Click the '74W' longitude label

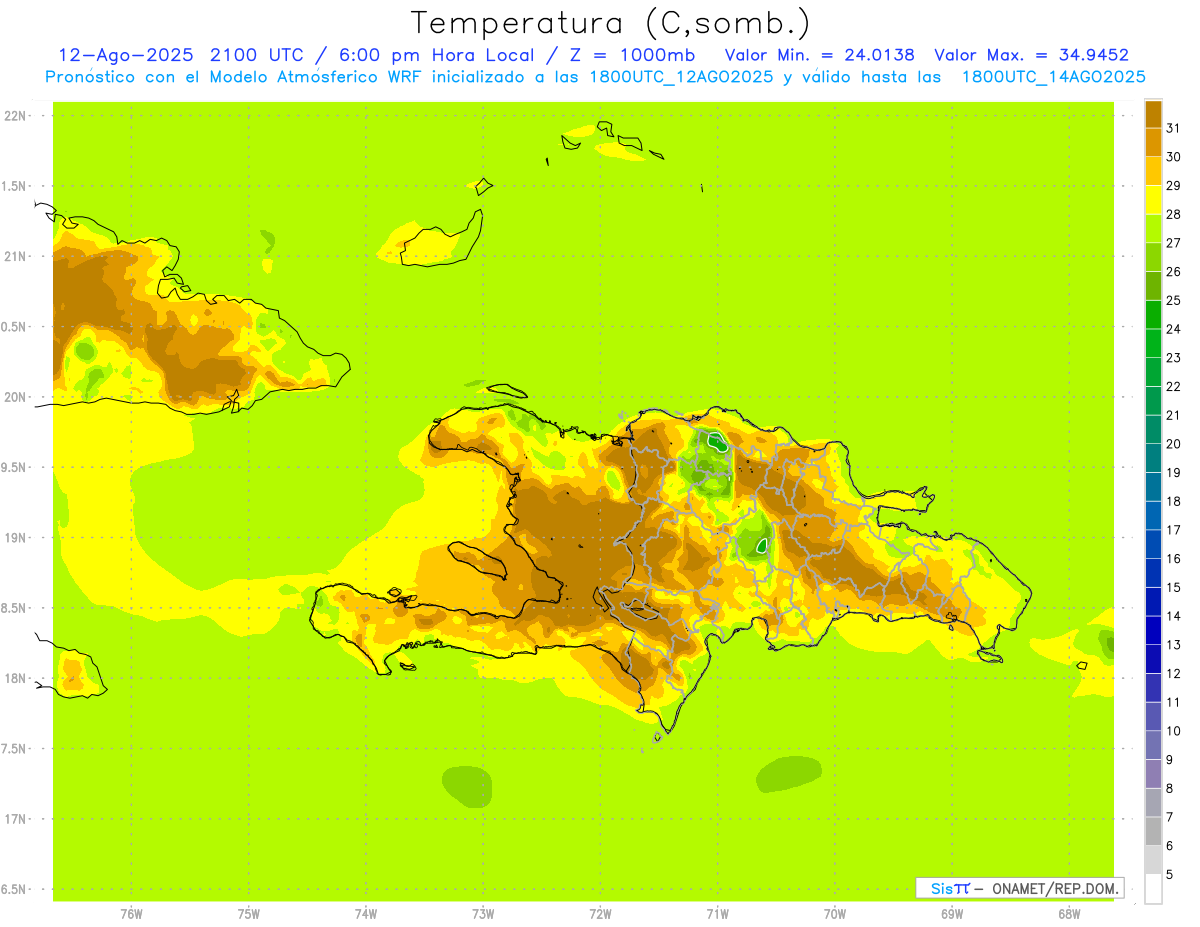pyautogui.click(x=366, y=914)
